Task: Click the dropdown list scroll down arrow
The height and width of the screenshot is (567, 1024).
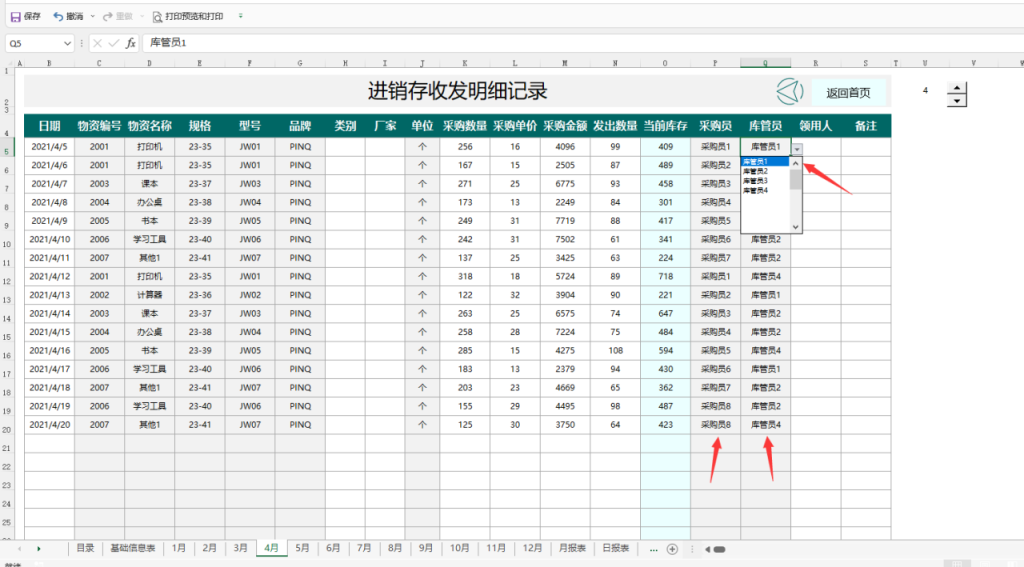Action: tap(795, 227)
